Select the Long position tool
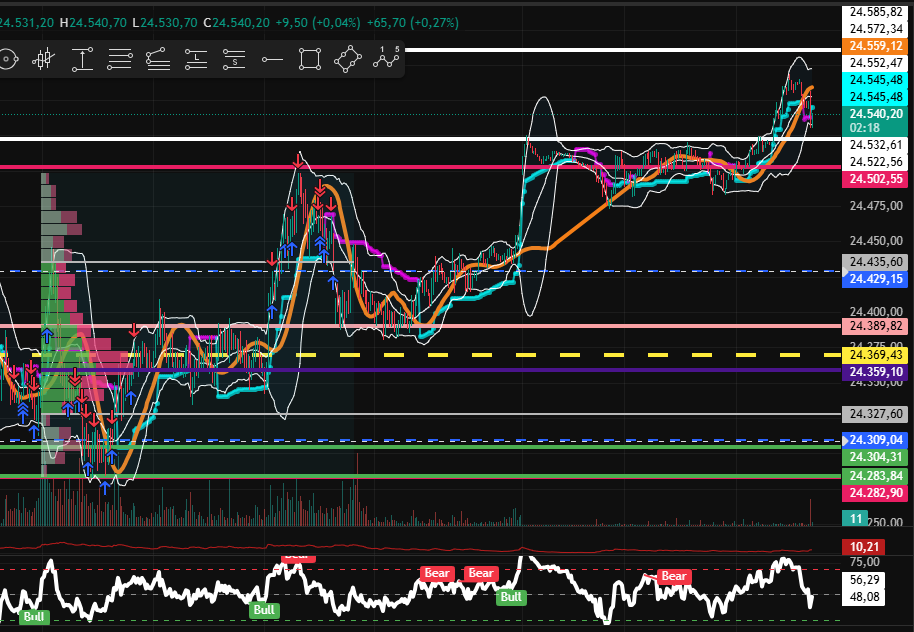Screen dimensions: 914x632 tap(196, 60)
